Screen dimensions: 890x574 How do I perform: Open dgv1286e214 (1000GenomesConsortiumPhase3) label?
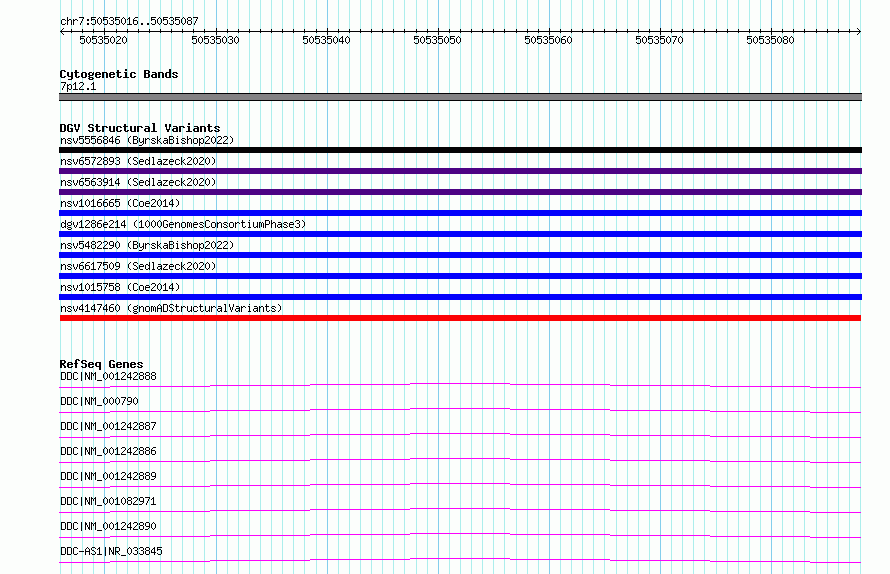[x=183, y=224]
